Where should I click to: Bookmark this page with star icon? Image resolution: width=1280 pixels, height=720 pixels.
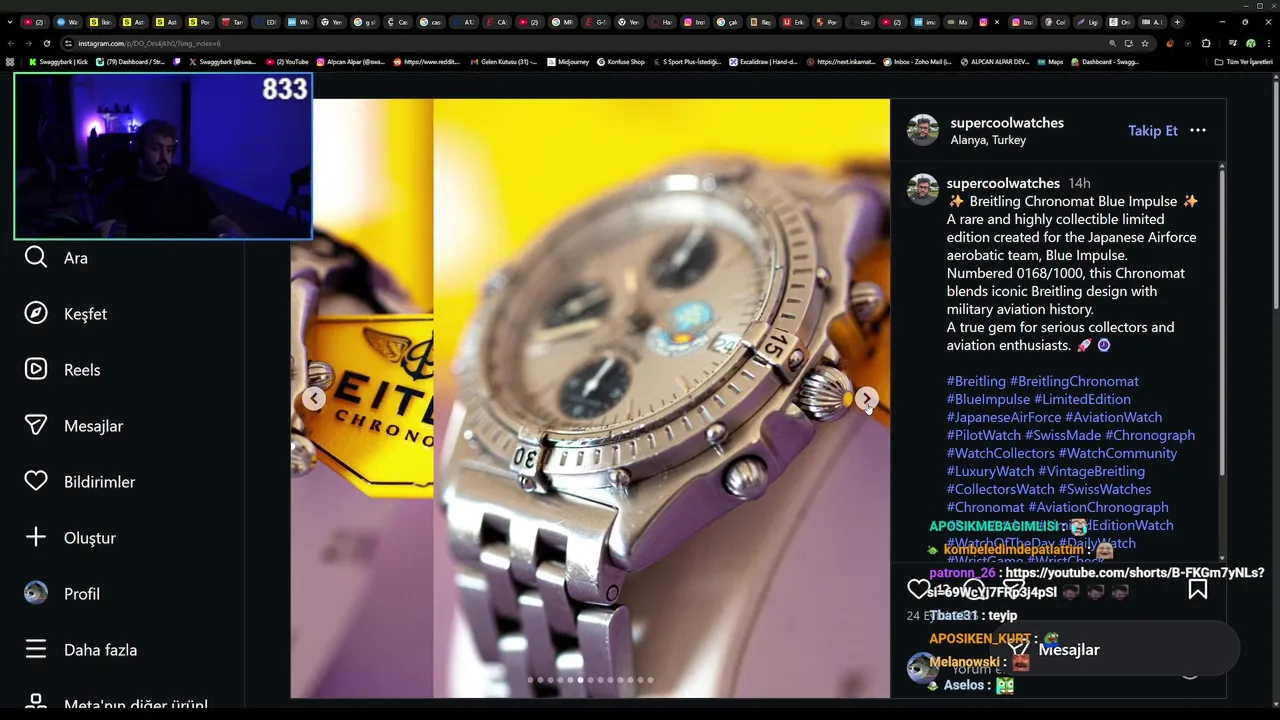point(1145,43)
